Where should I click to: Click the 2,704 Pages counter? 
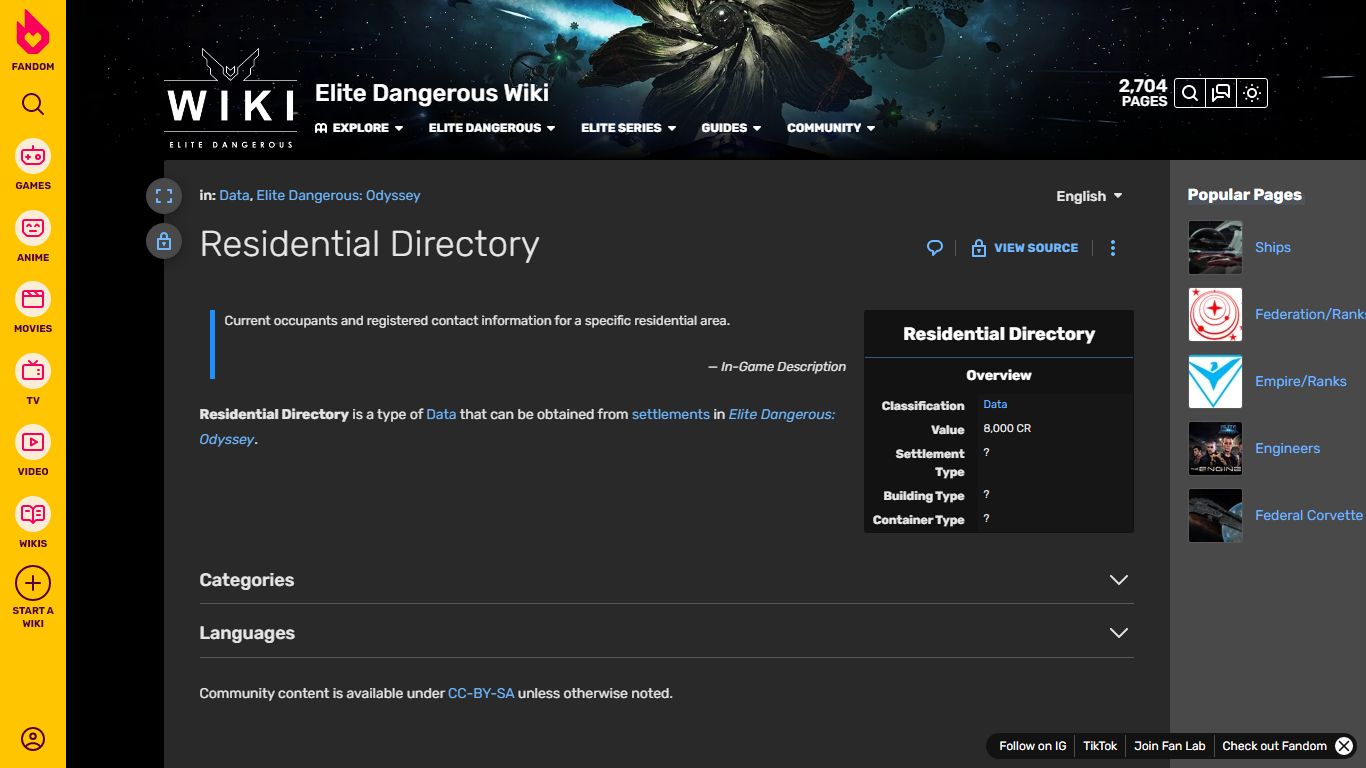1143,93
